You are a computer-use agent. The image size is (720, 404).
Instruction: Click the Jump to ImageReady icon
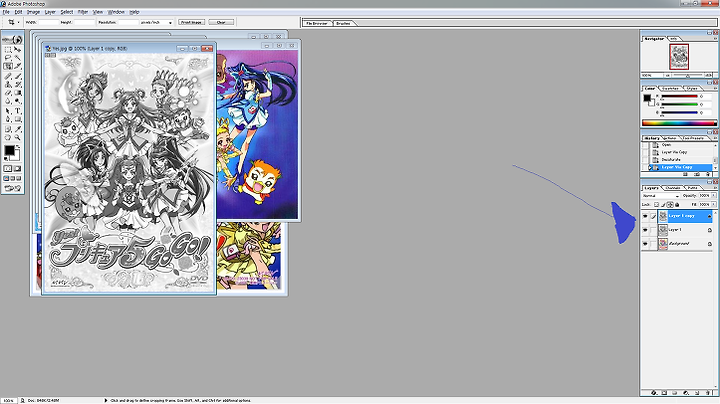coord(12,188)
